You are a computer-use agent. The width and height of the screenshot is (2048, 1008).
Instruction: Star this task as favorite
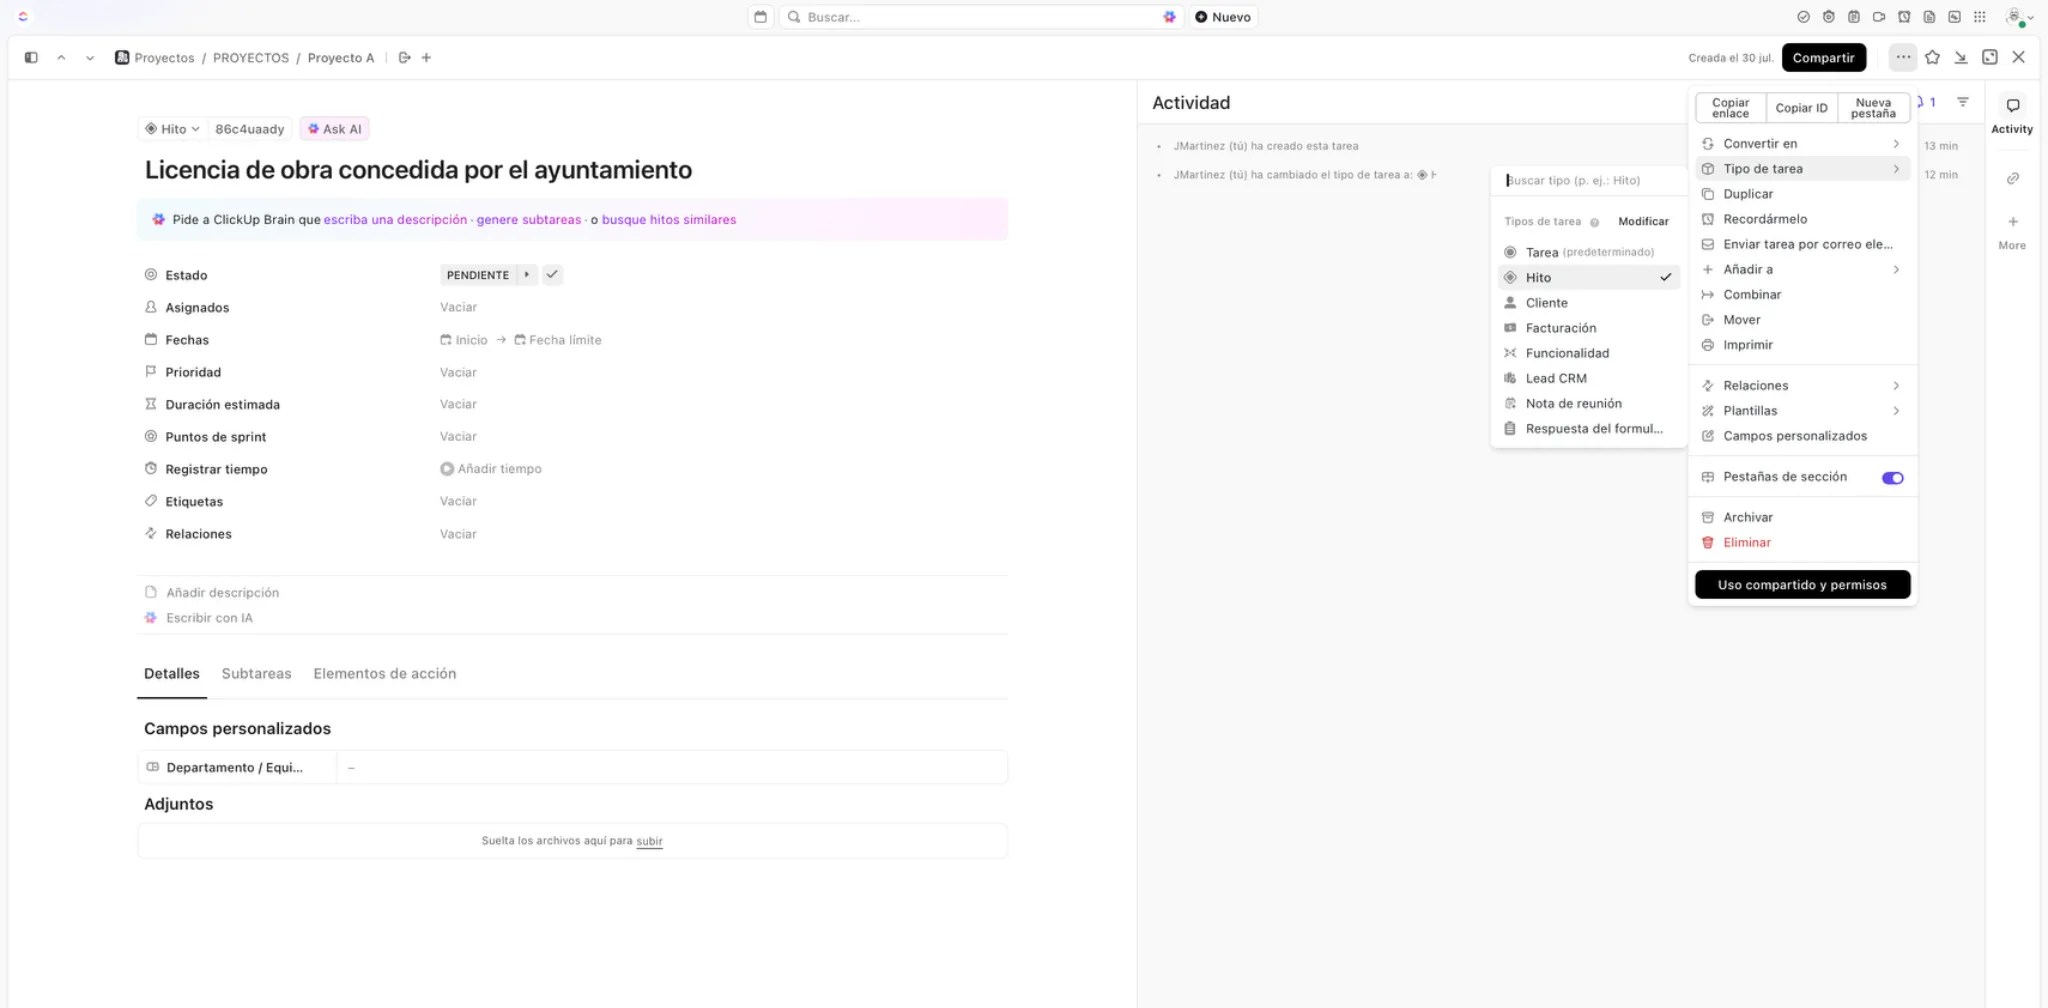1934,57
